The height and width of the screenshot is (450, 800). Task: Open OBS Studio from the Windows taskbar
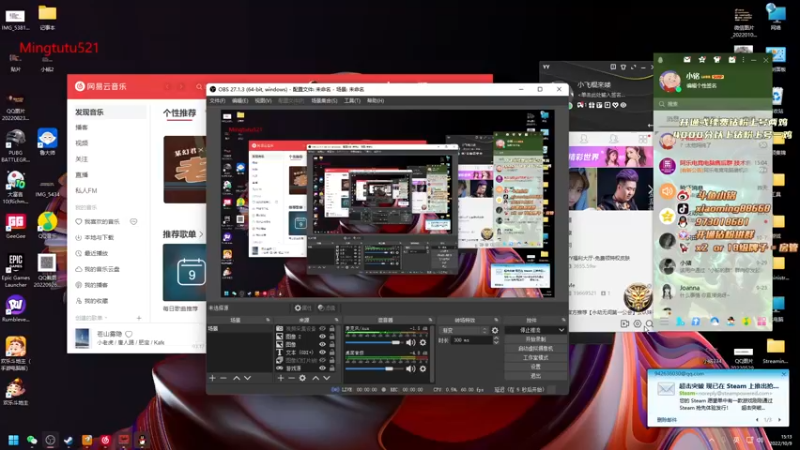coord(50,440)
